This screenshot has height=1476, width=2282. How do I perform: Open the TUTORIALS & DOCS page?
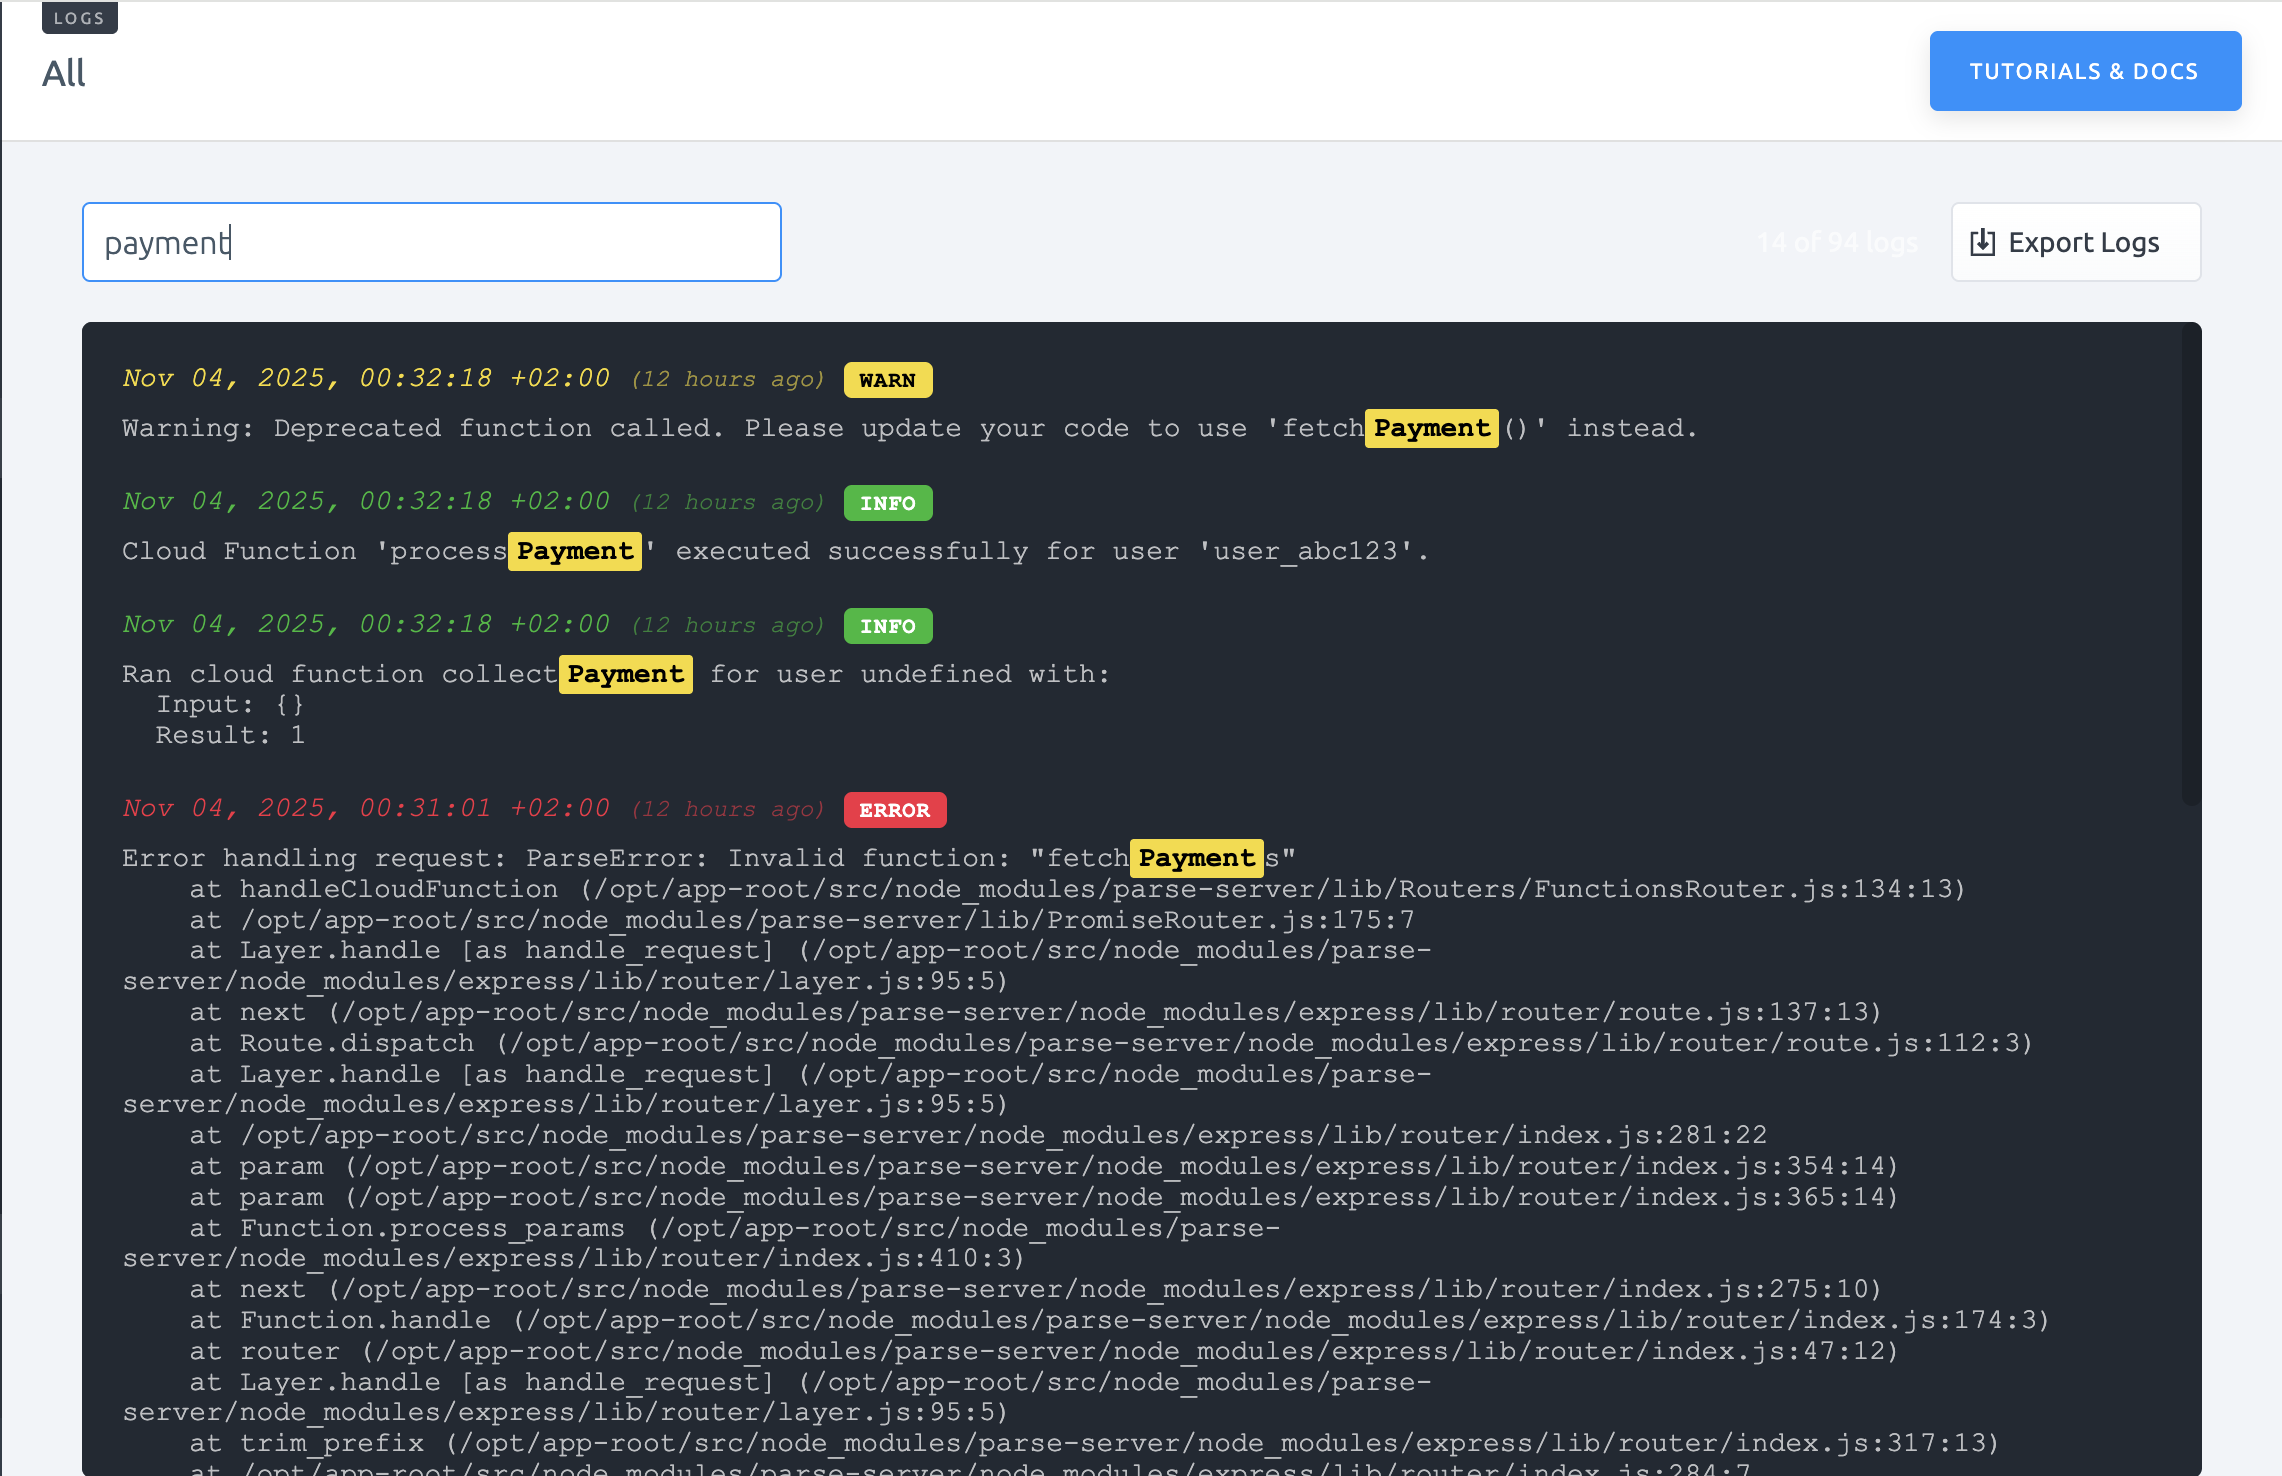pyautogui.click(x=2084, y=70)
